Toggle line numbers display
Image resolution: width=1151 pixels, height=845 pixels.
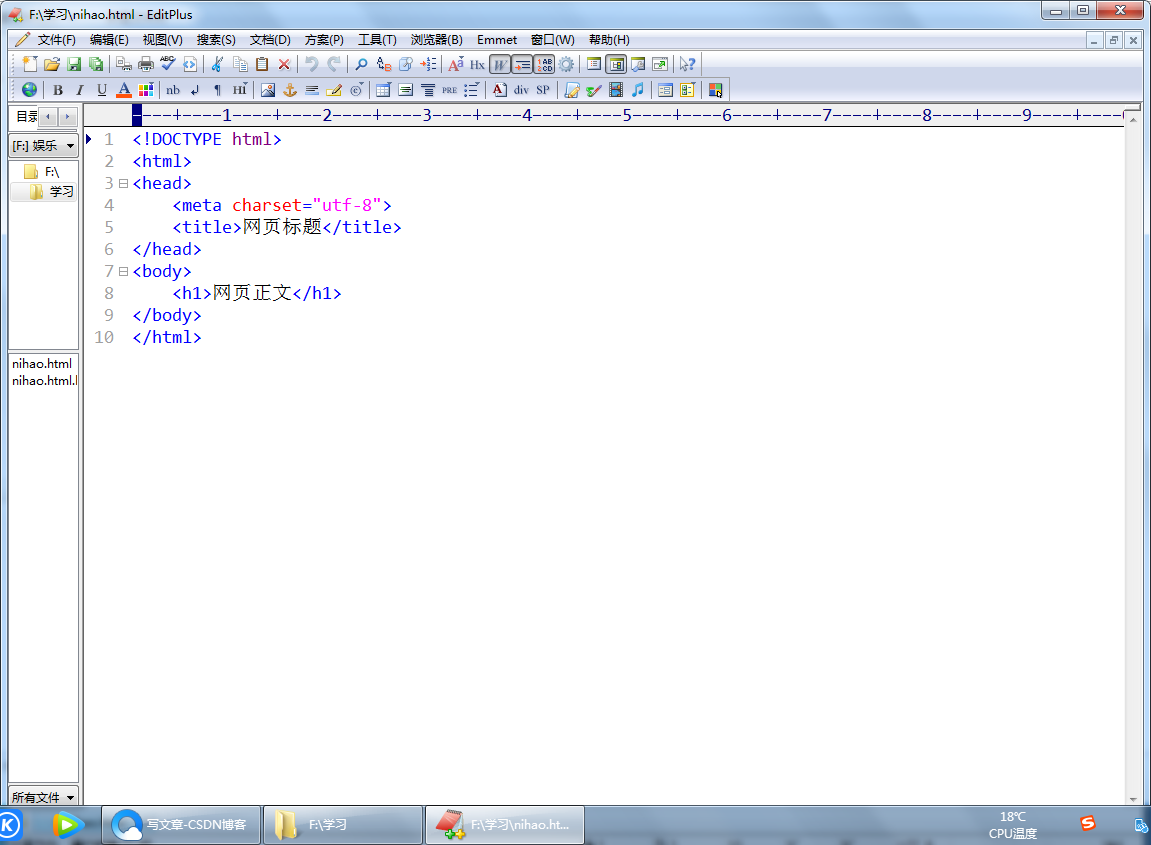coord(544,65)
